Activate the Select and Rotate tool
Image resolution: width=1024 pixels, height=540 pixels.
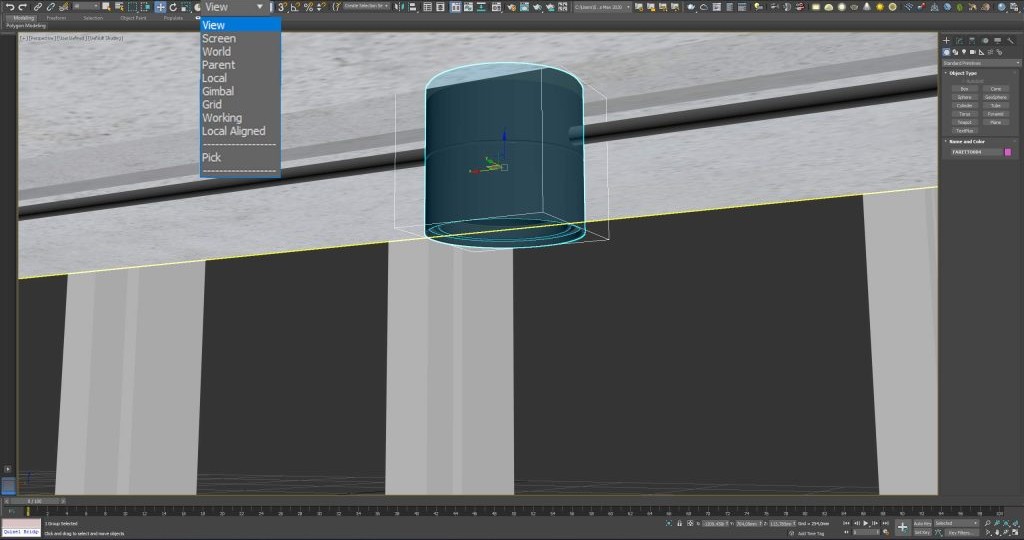click(173, 7)
